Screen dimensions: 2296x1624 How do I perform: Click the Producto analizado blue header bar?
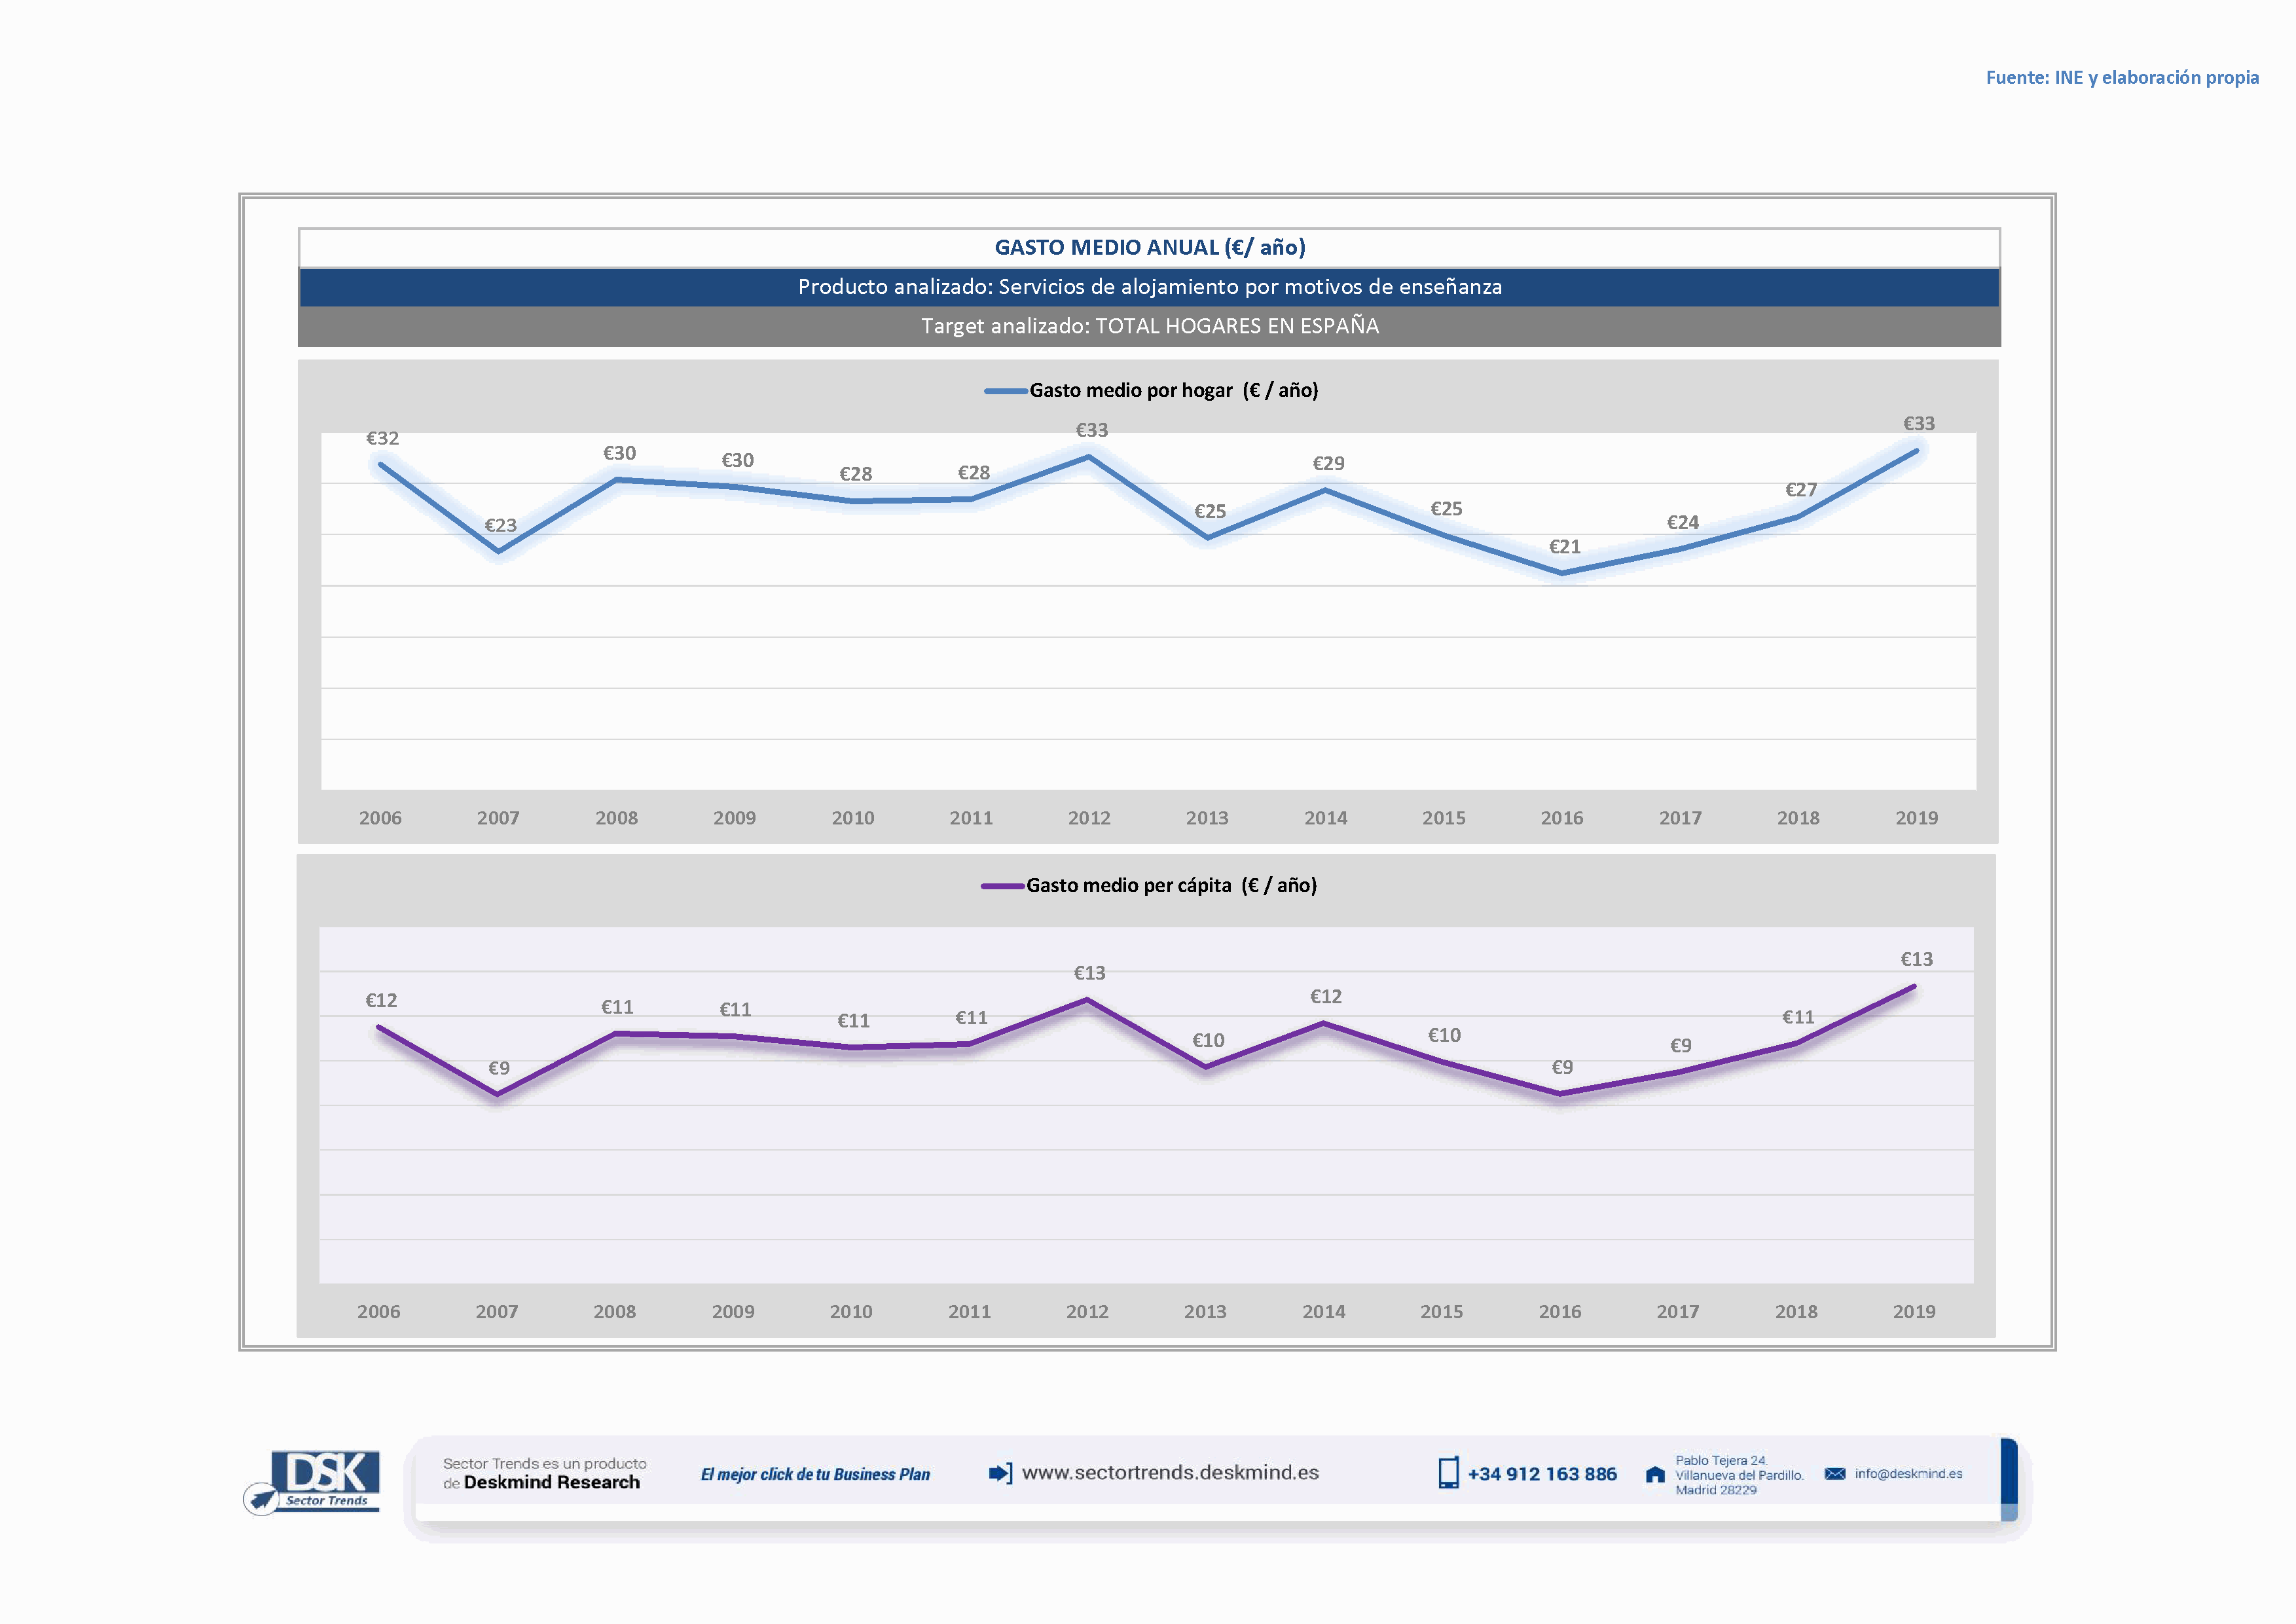pyautogui.click(x=1149, y=287)
